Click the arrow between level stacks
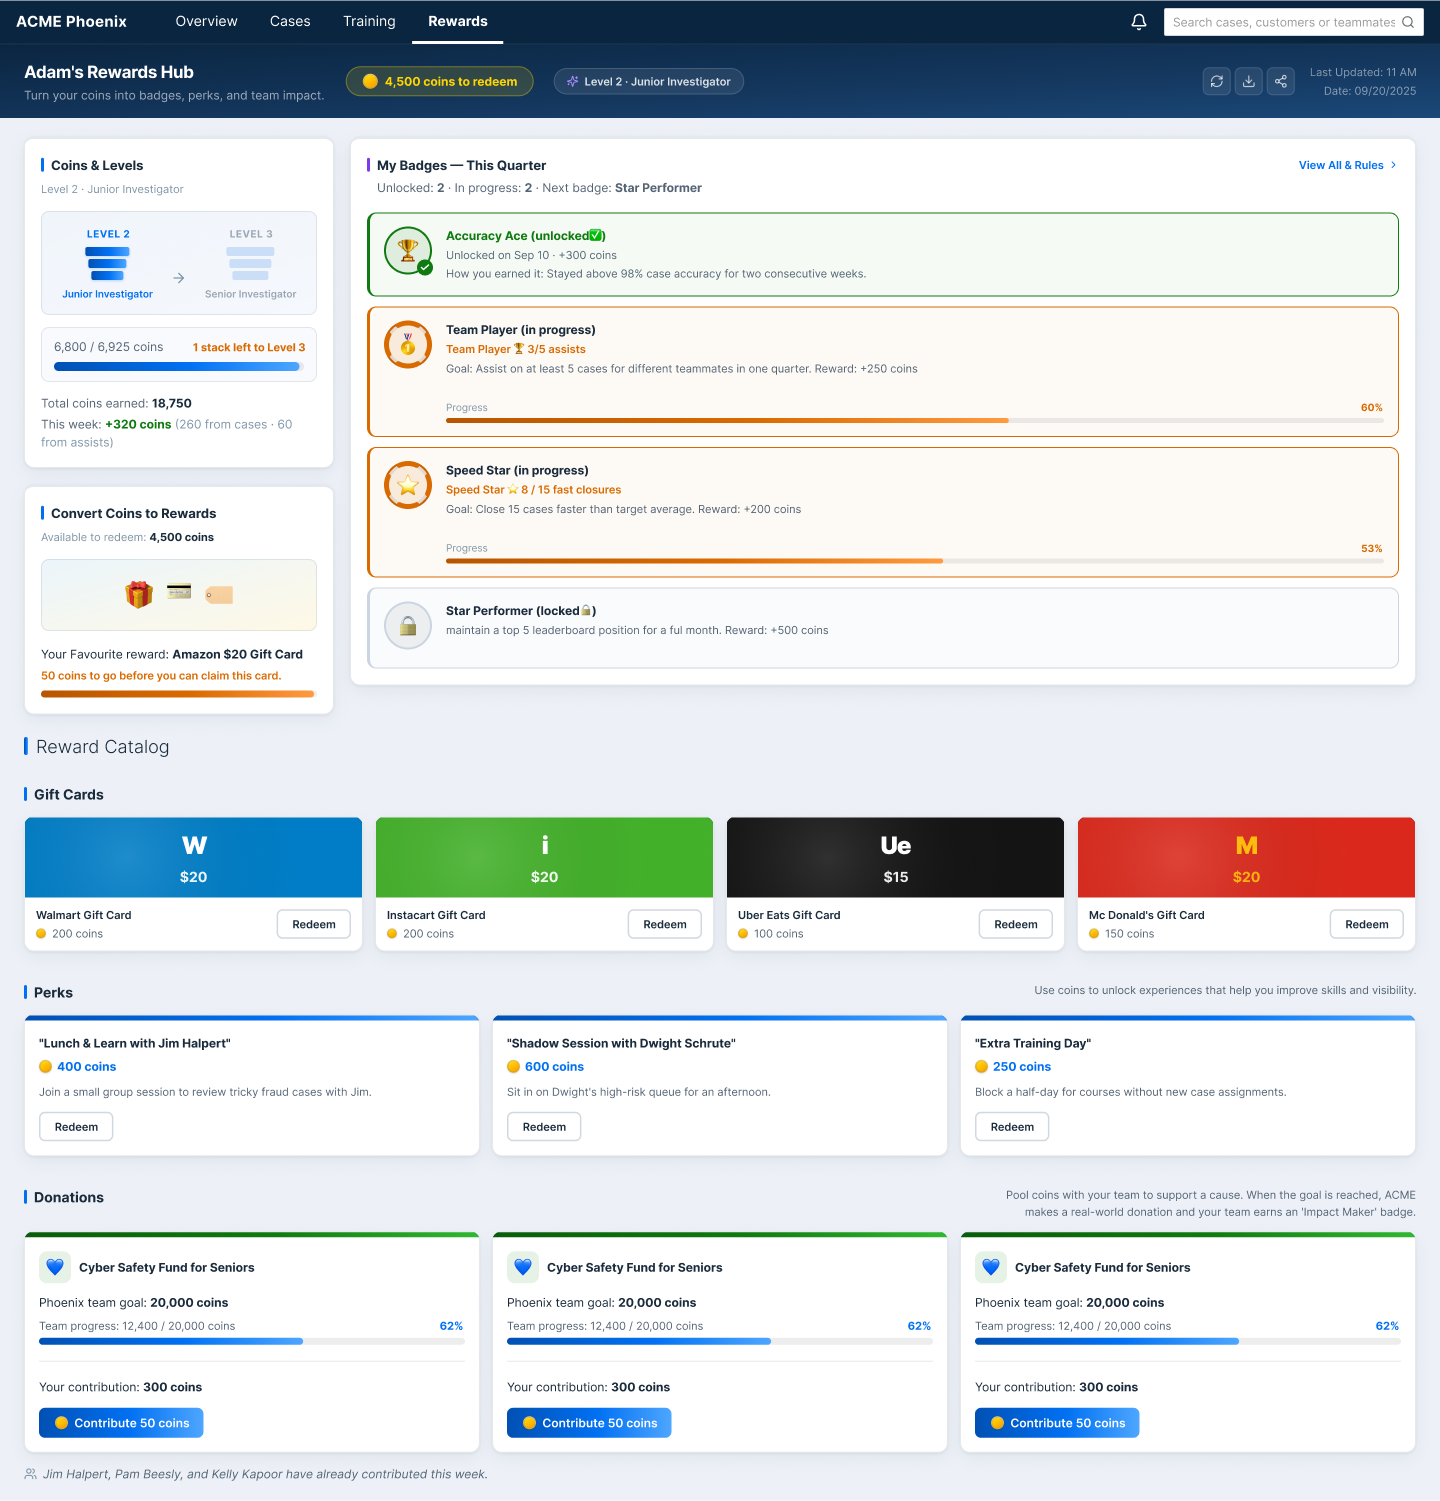Screen dimensions: 1440x1501 point(179,278)
